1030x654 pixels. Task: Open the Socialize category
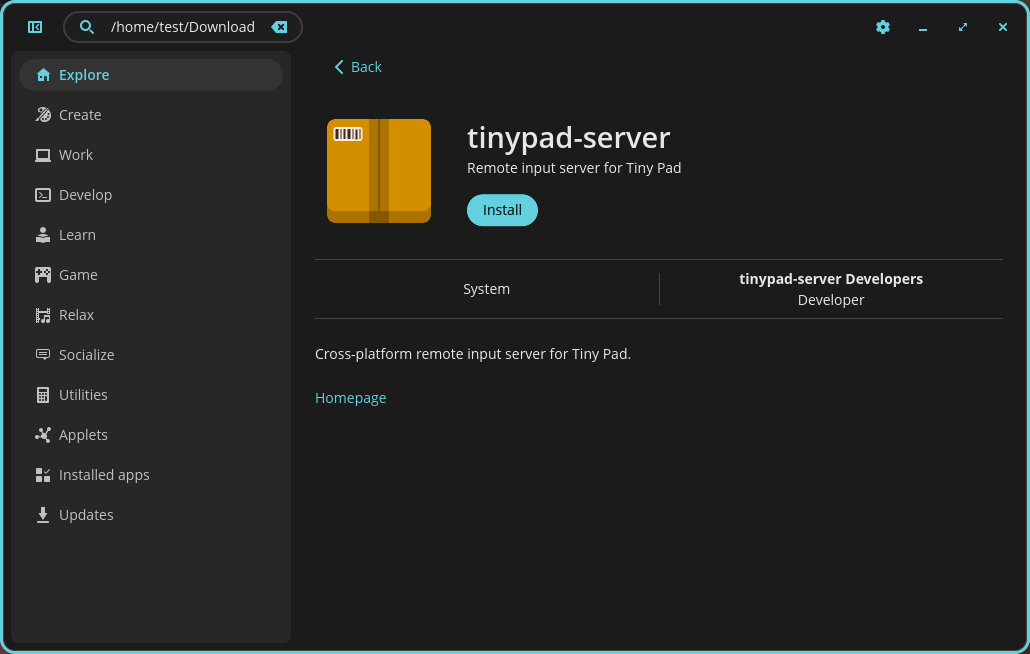pyautogui.click(x=151, y=355)
